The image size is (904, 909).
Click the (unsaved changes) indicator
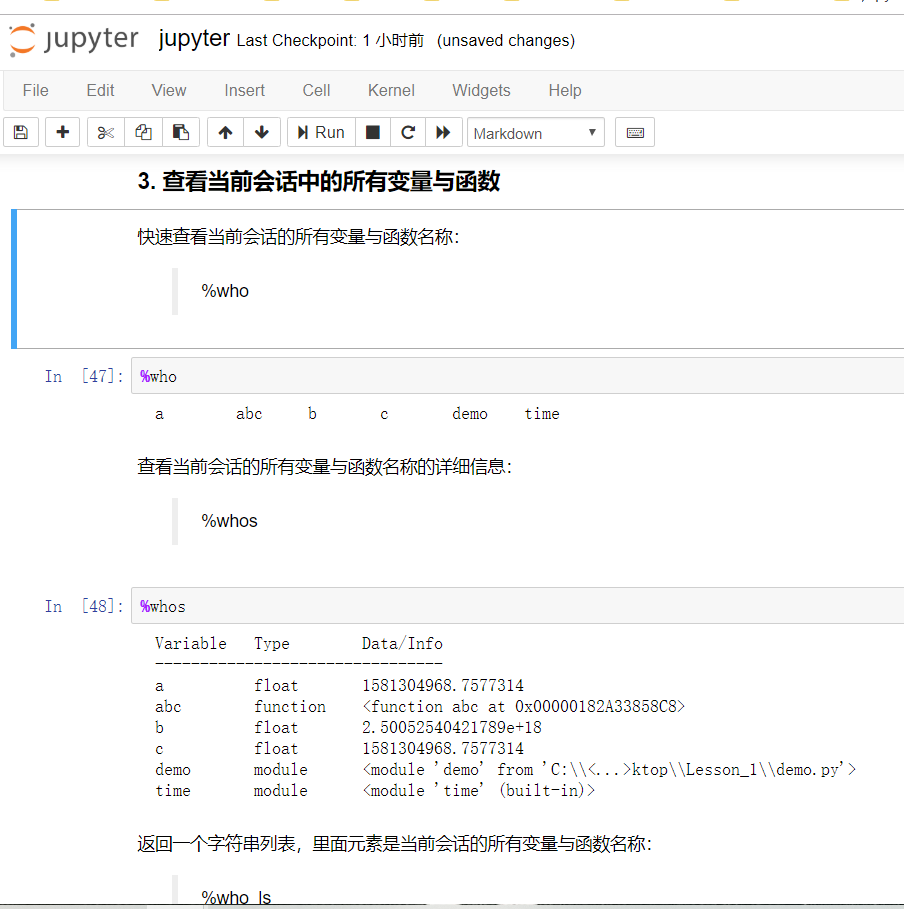[x=506, y=41]
